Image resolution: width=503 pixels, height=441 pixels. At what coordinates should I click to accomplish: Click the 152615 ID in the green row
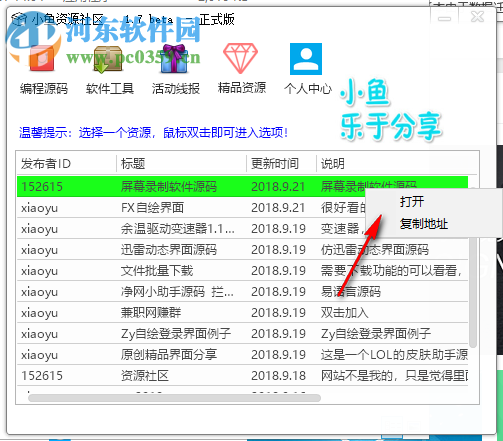pyautogui.click(x=42, y=187)
